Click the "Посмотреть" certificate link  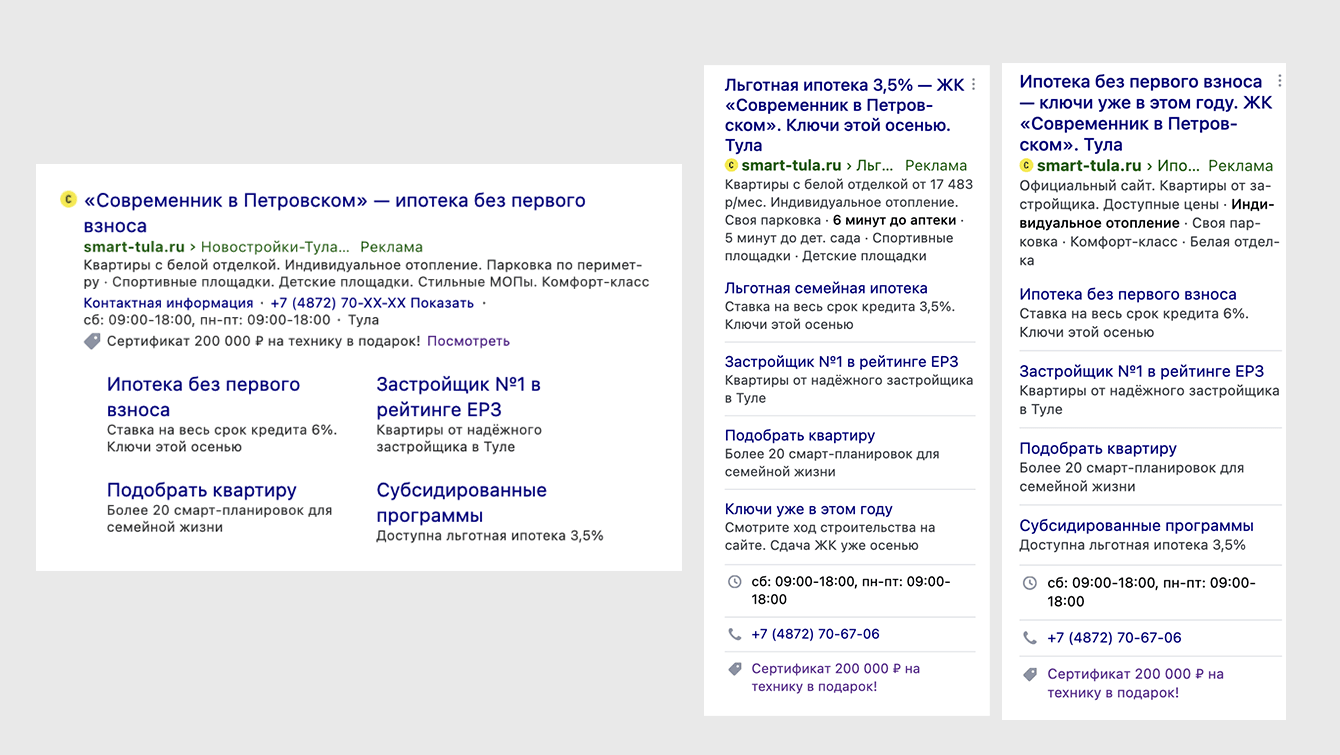click(468, 341)
